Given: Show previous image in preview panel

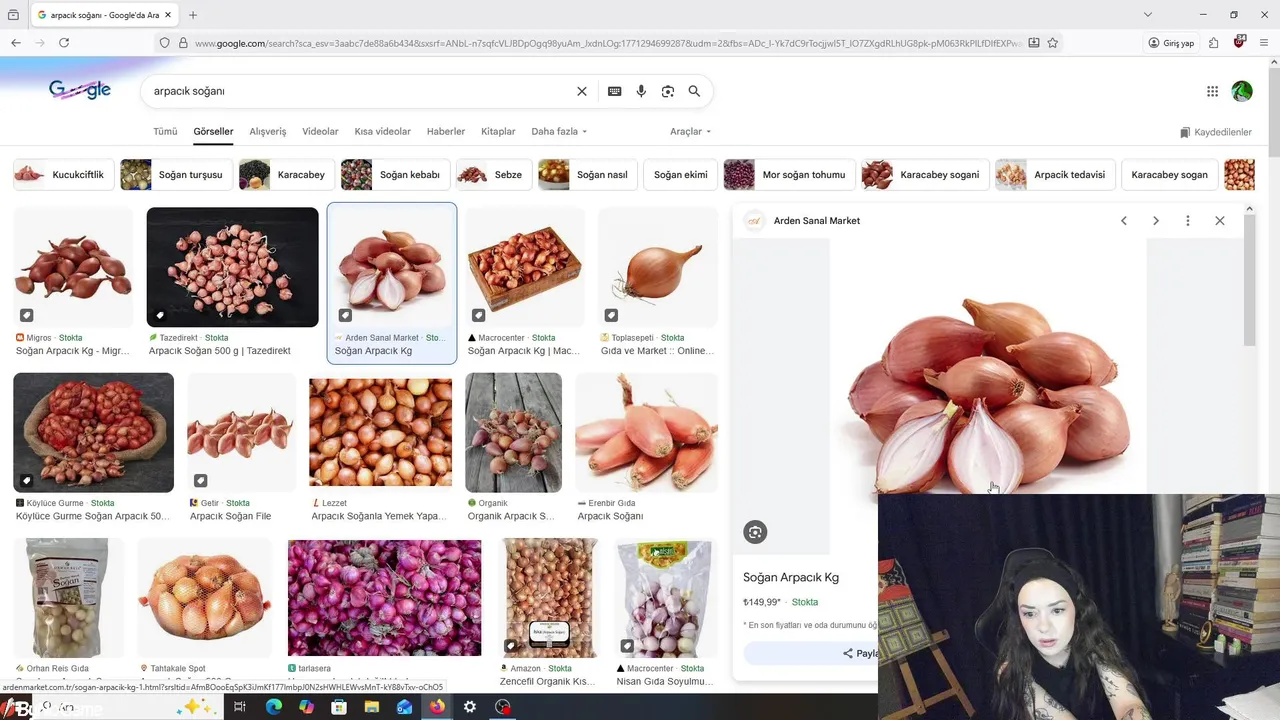Looking at the screenshot, I should [x=1124, y=221].
